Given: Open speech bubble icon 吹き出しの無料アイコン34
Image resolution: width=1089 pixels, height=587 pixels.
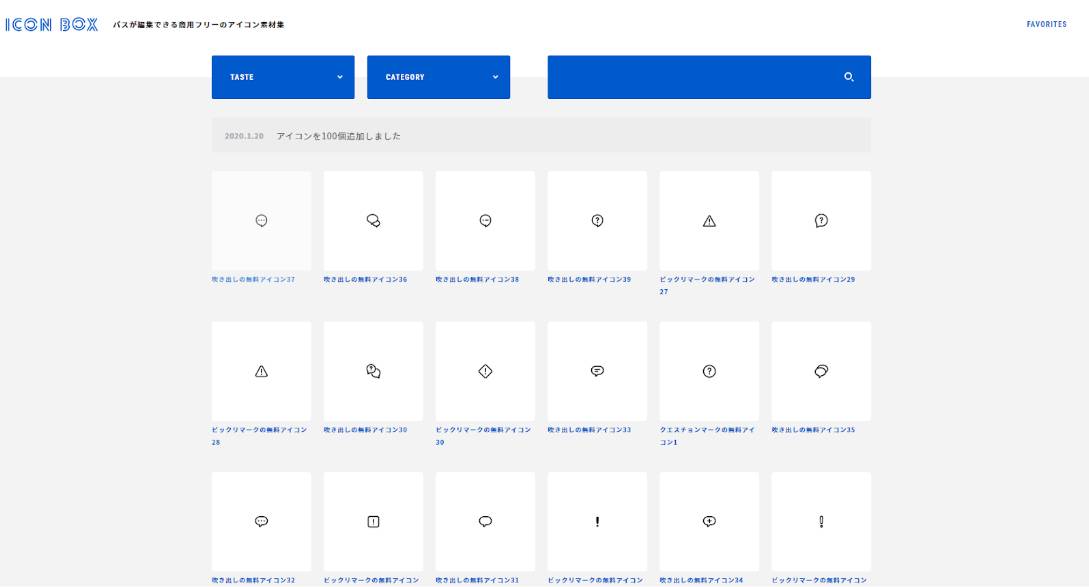Looking at the screenshot, I should tap(709, 521).
